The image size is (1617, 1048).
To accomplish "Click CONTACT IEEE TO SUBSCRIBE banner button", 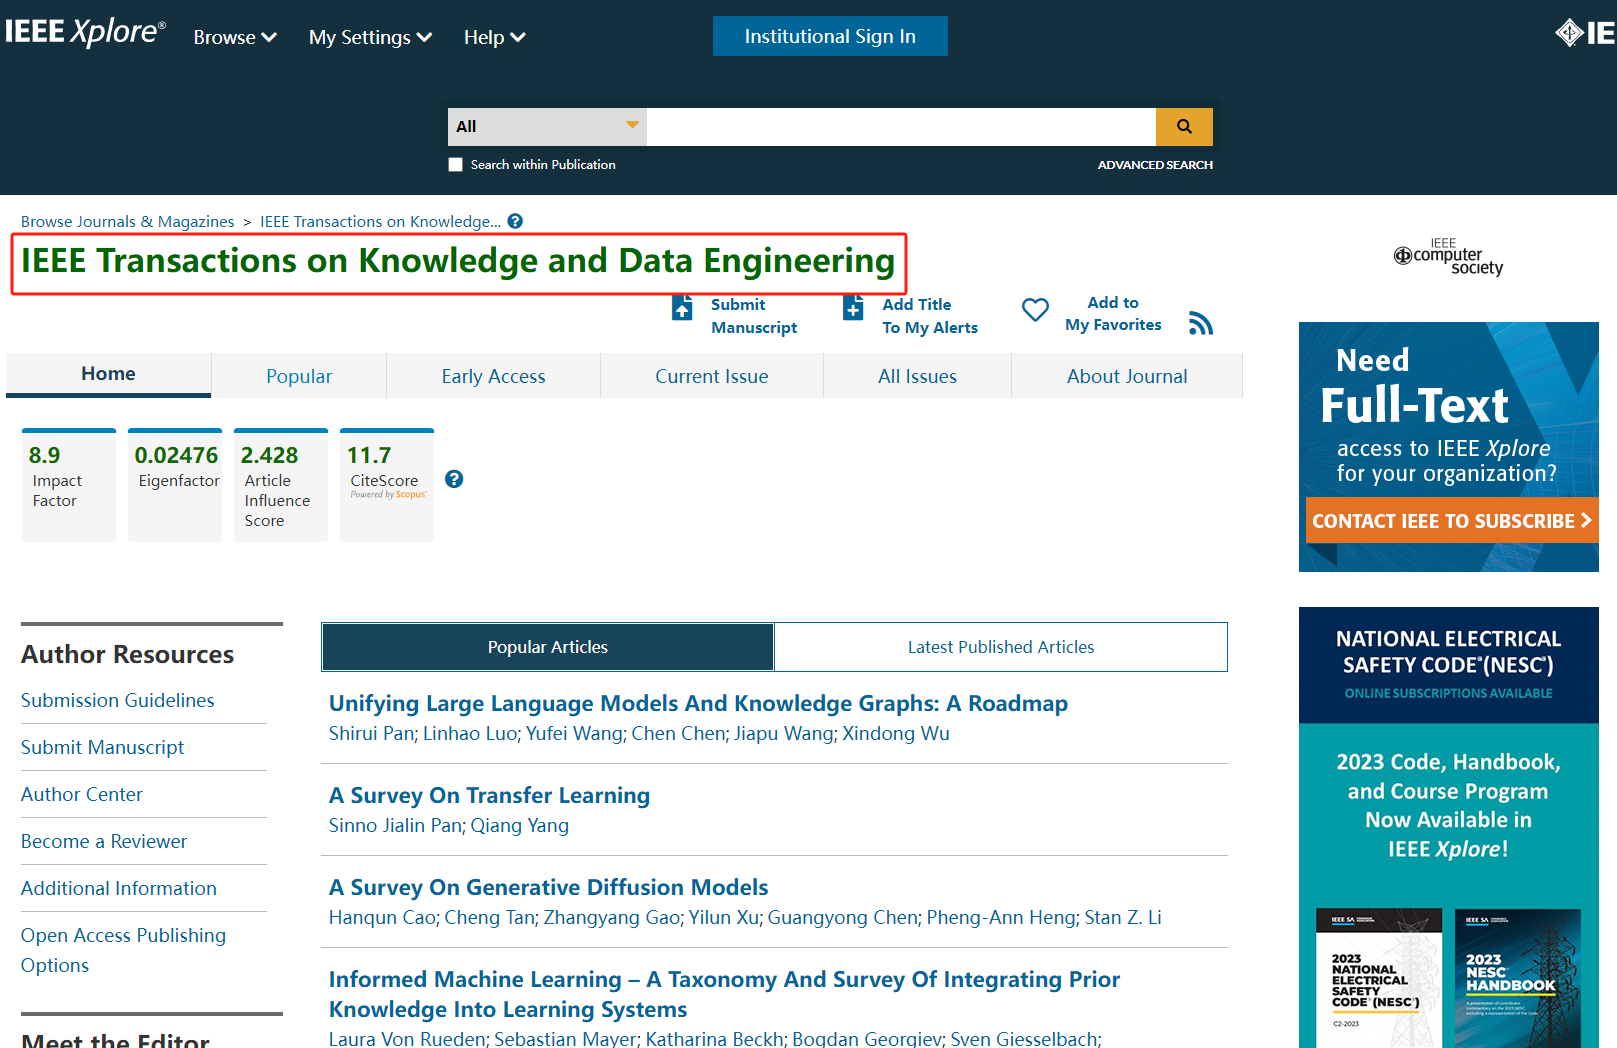I will click(x=1452, y=521).
